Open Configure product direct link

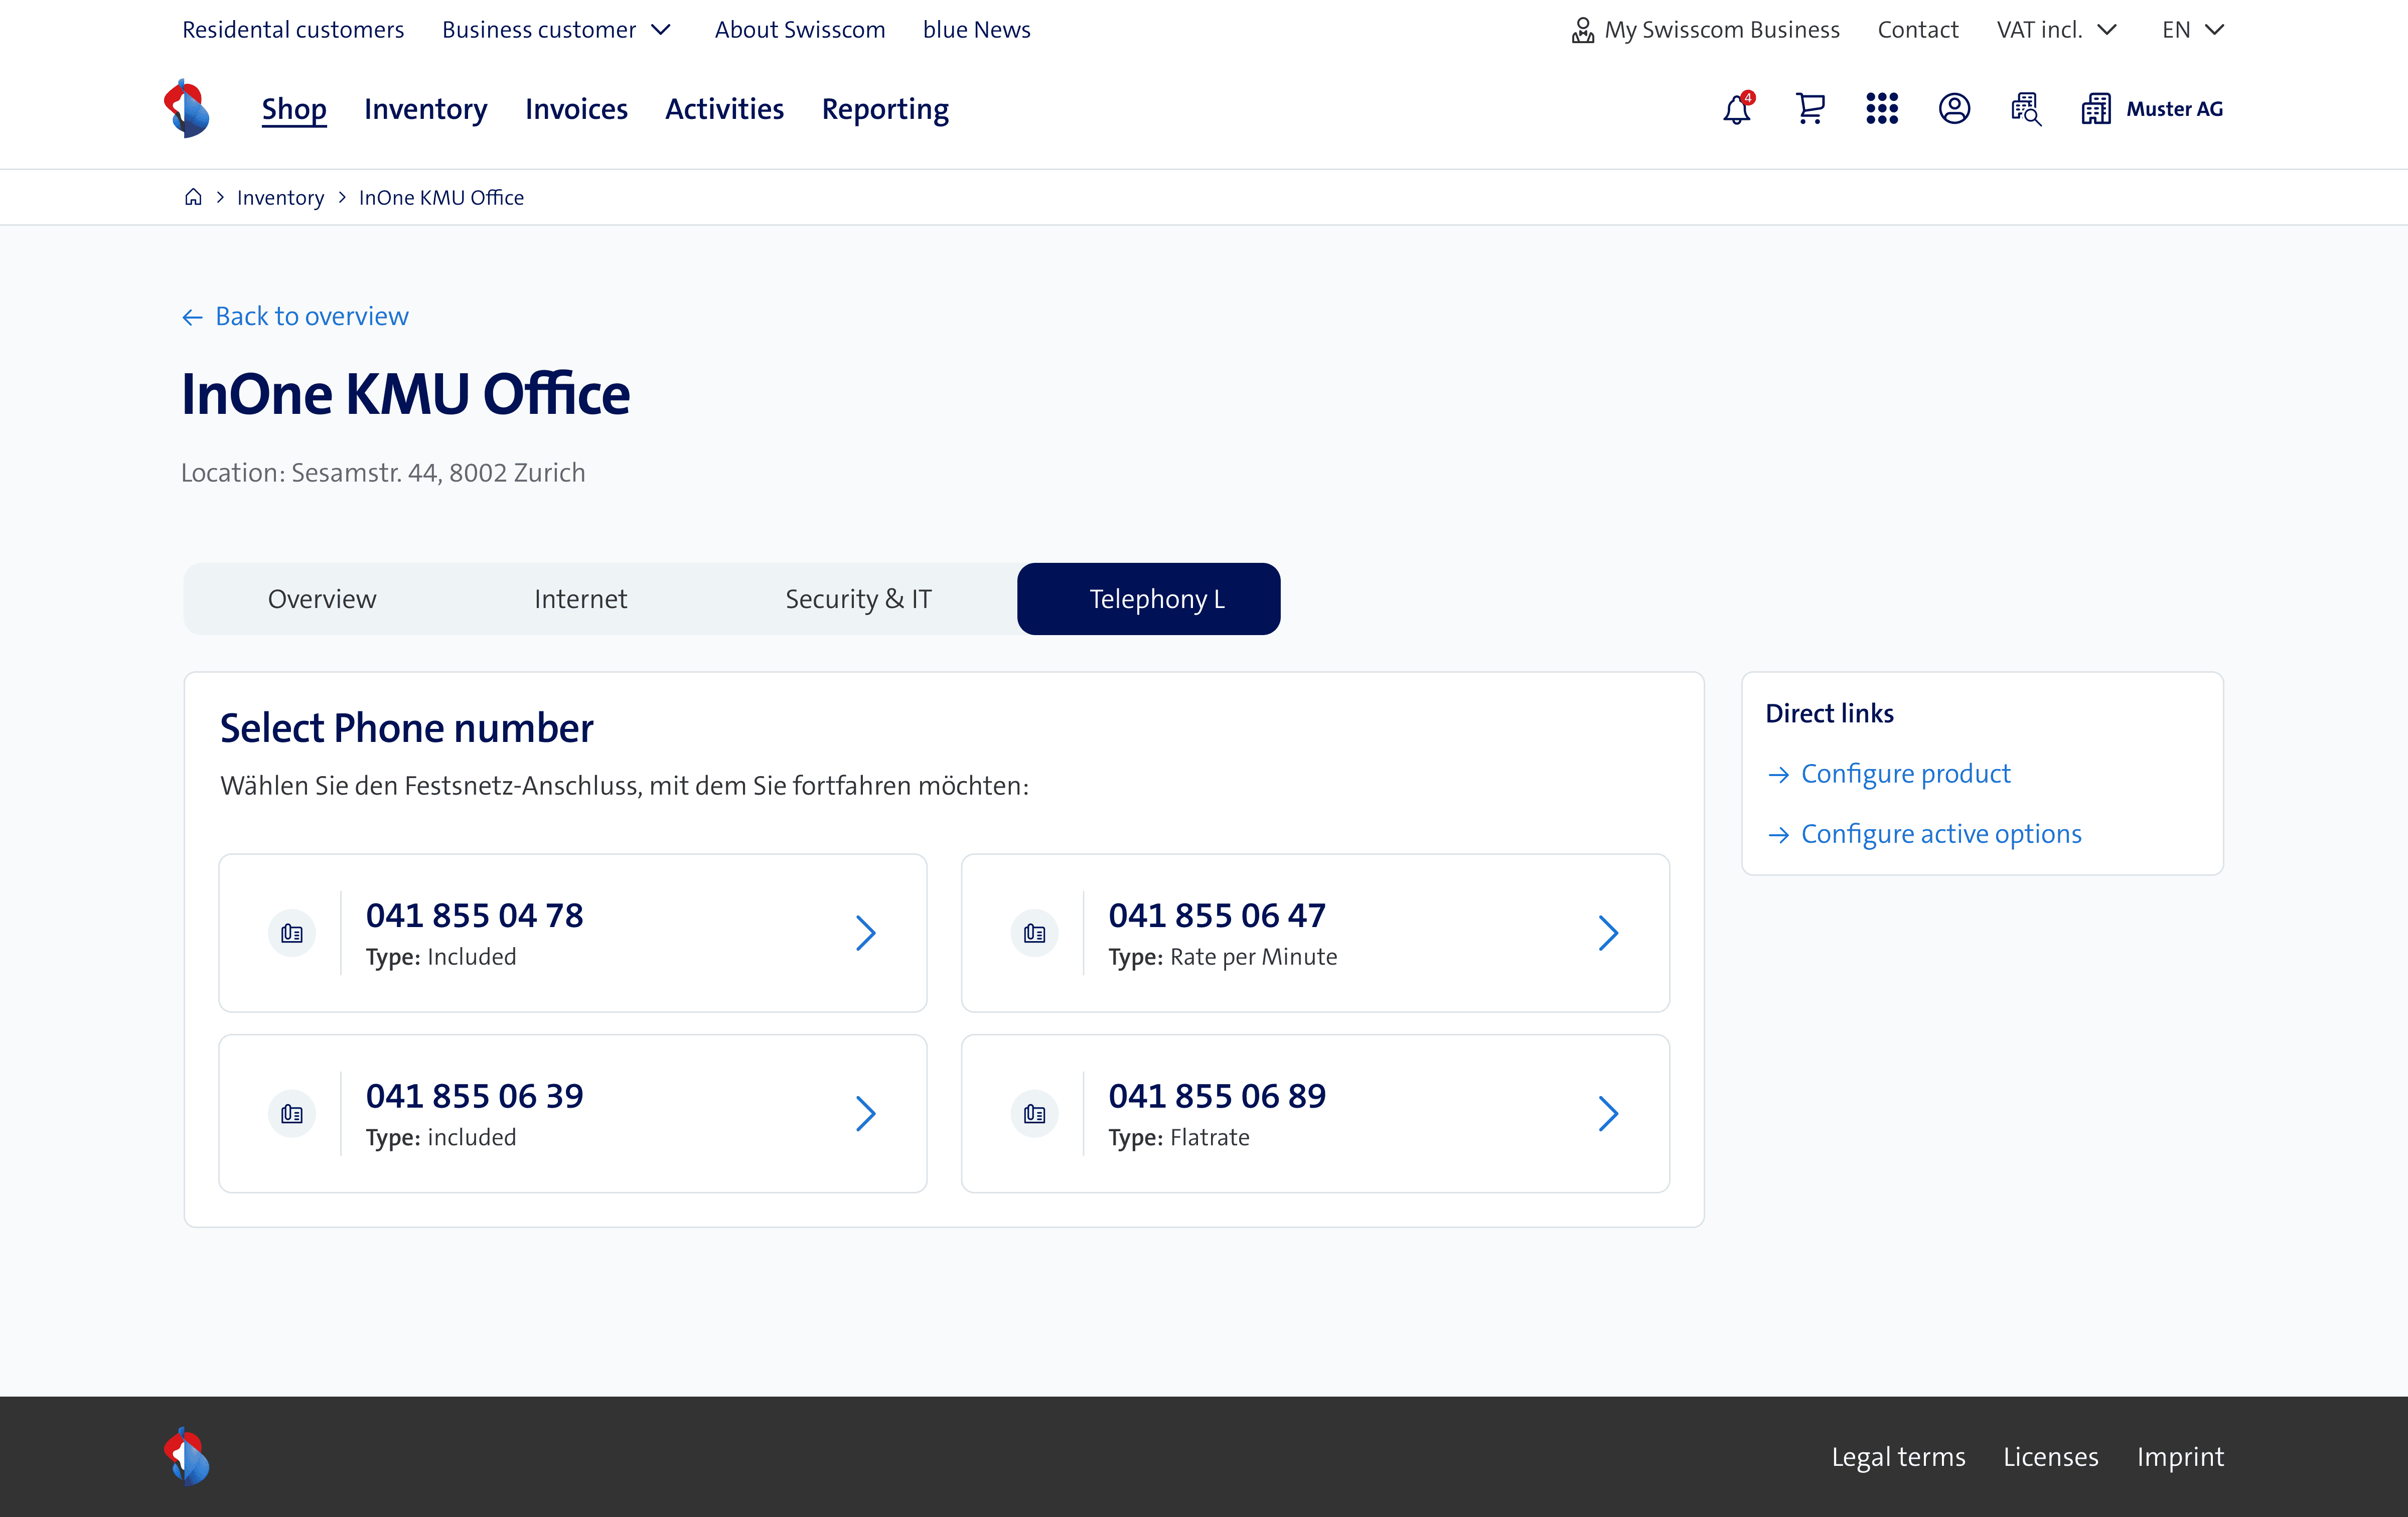[x=1906, y=774]
